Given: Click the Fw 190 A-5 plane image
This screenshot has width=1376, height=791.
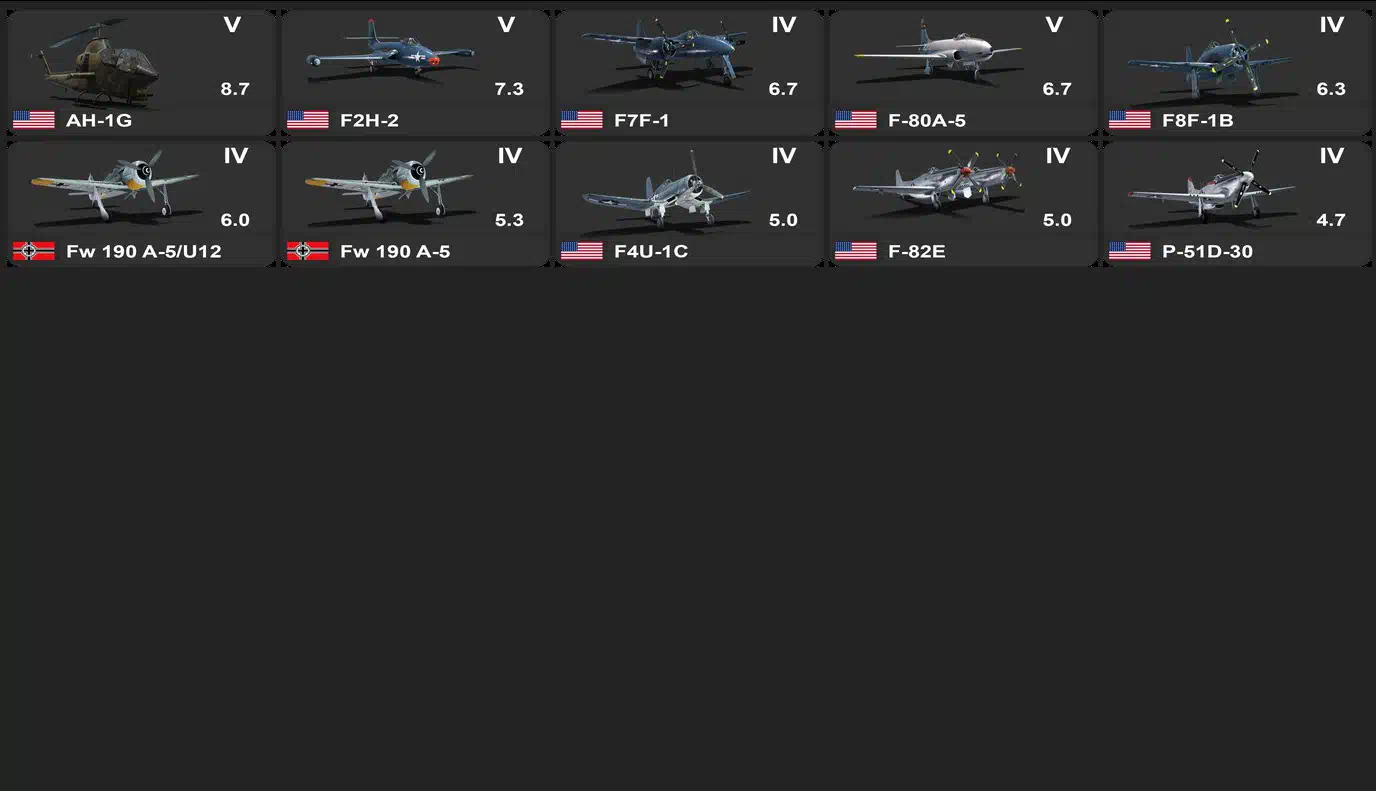Looking at the screenshot, I should [389, 186].
